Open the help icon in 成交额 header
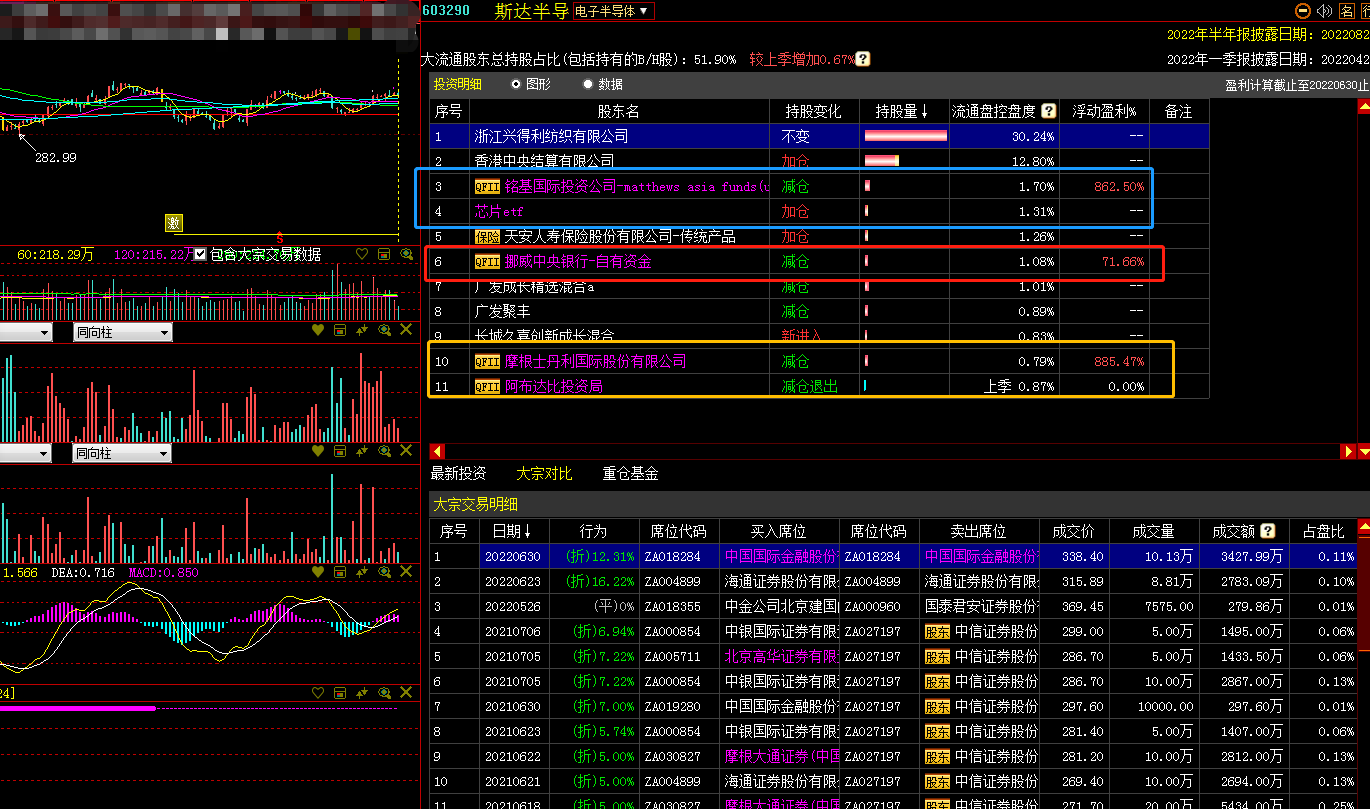Screen dimensions: 1370x809 pos(1268,531)
